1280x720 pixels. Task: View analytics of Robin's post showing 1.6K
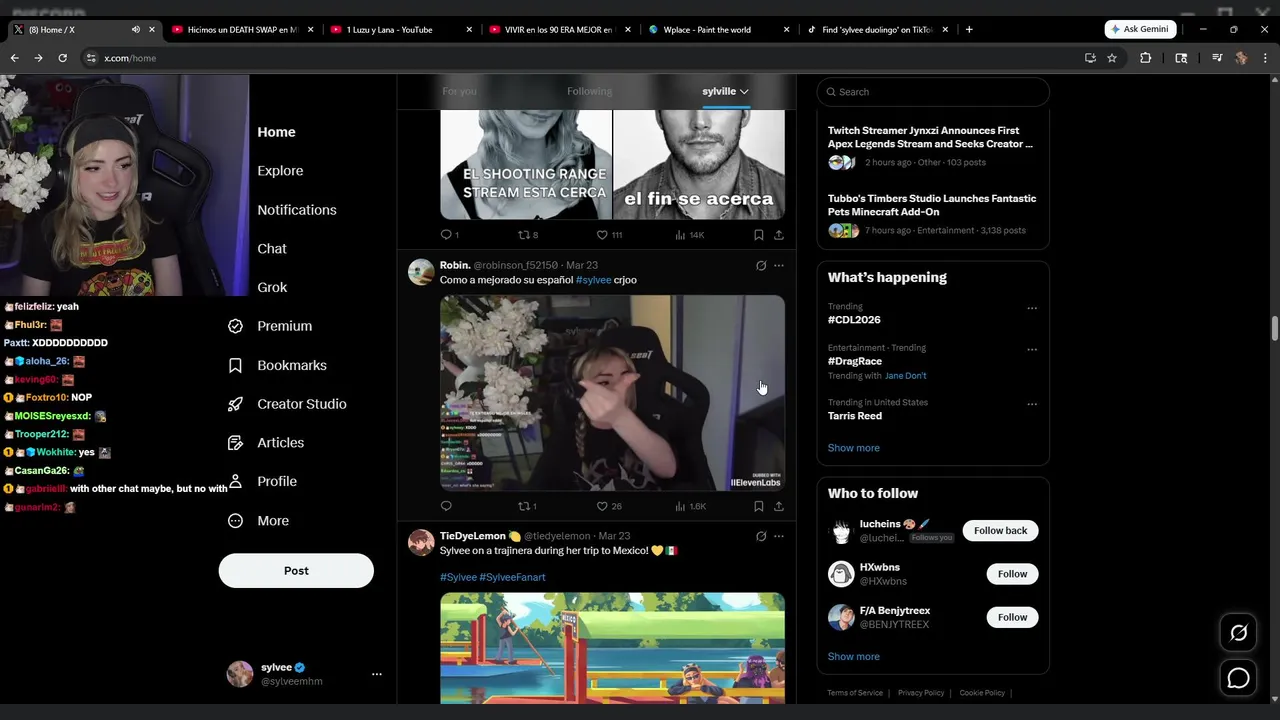click(690, 506)
